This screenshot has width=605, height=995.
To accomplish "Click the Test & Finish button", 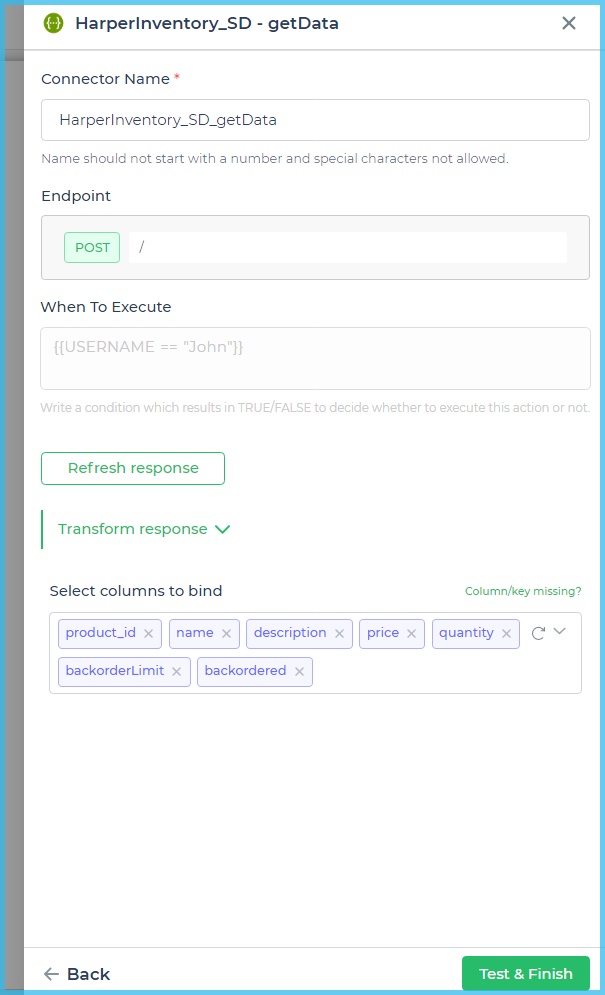I will 525,973.
